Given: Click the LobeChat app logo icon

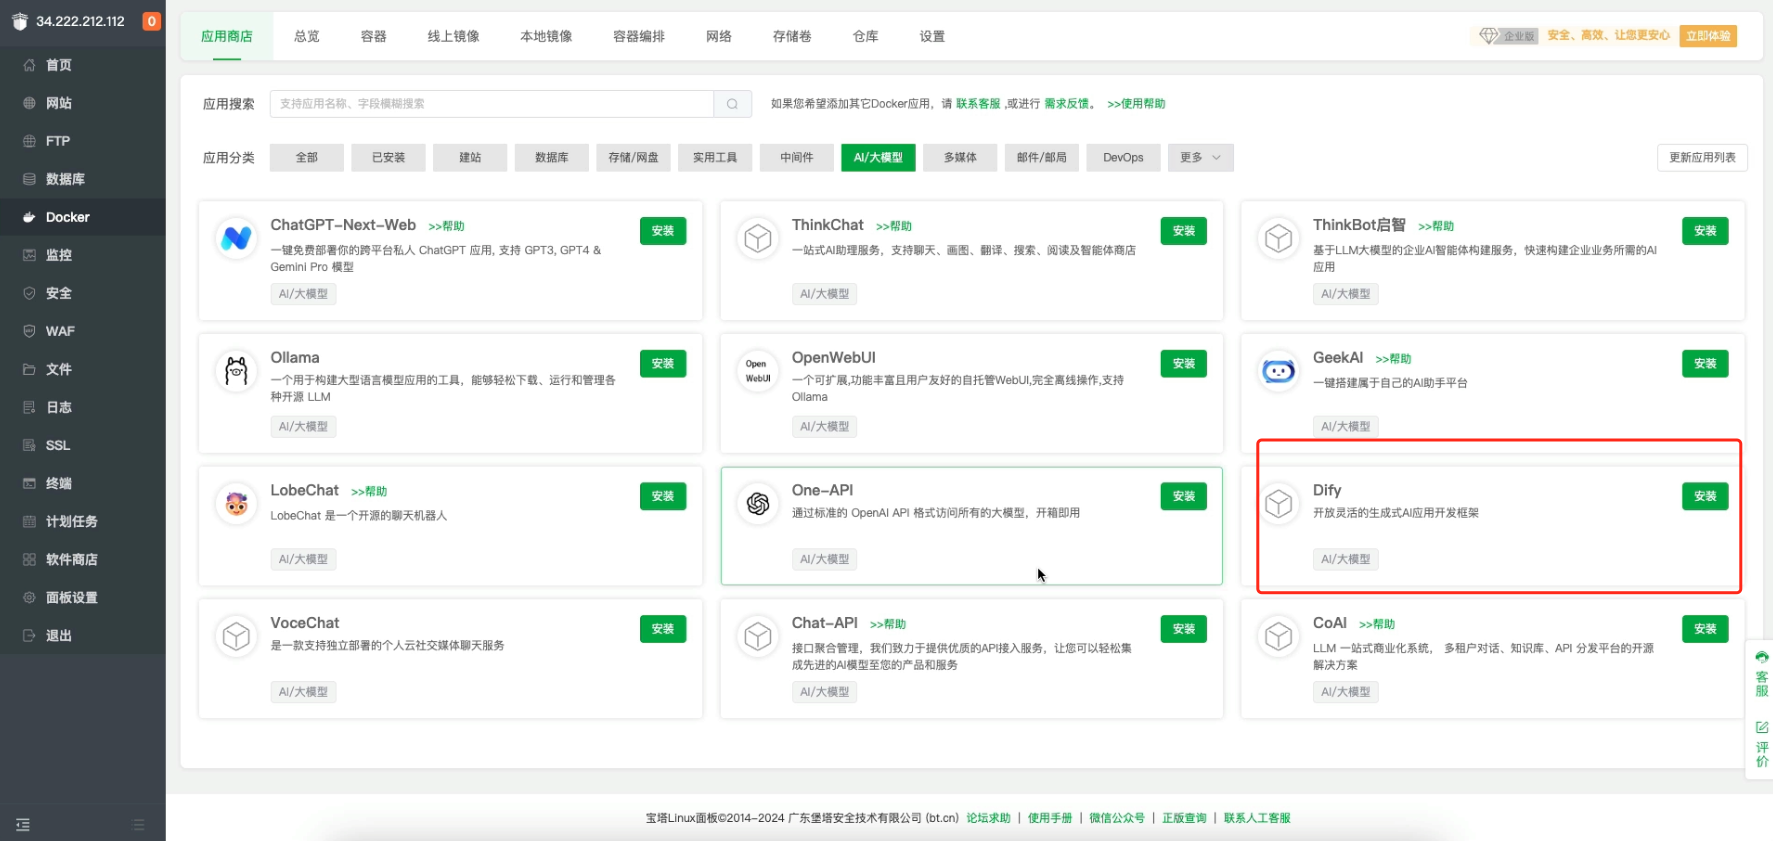Looking at the screenshot, I should pyautogui.click(x=236, y=504).
